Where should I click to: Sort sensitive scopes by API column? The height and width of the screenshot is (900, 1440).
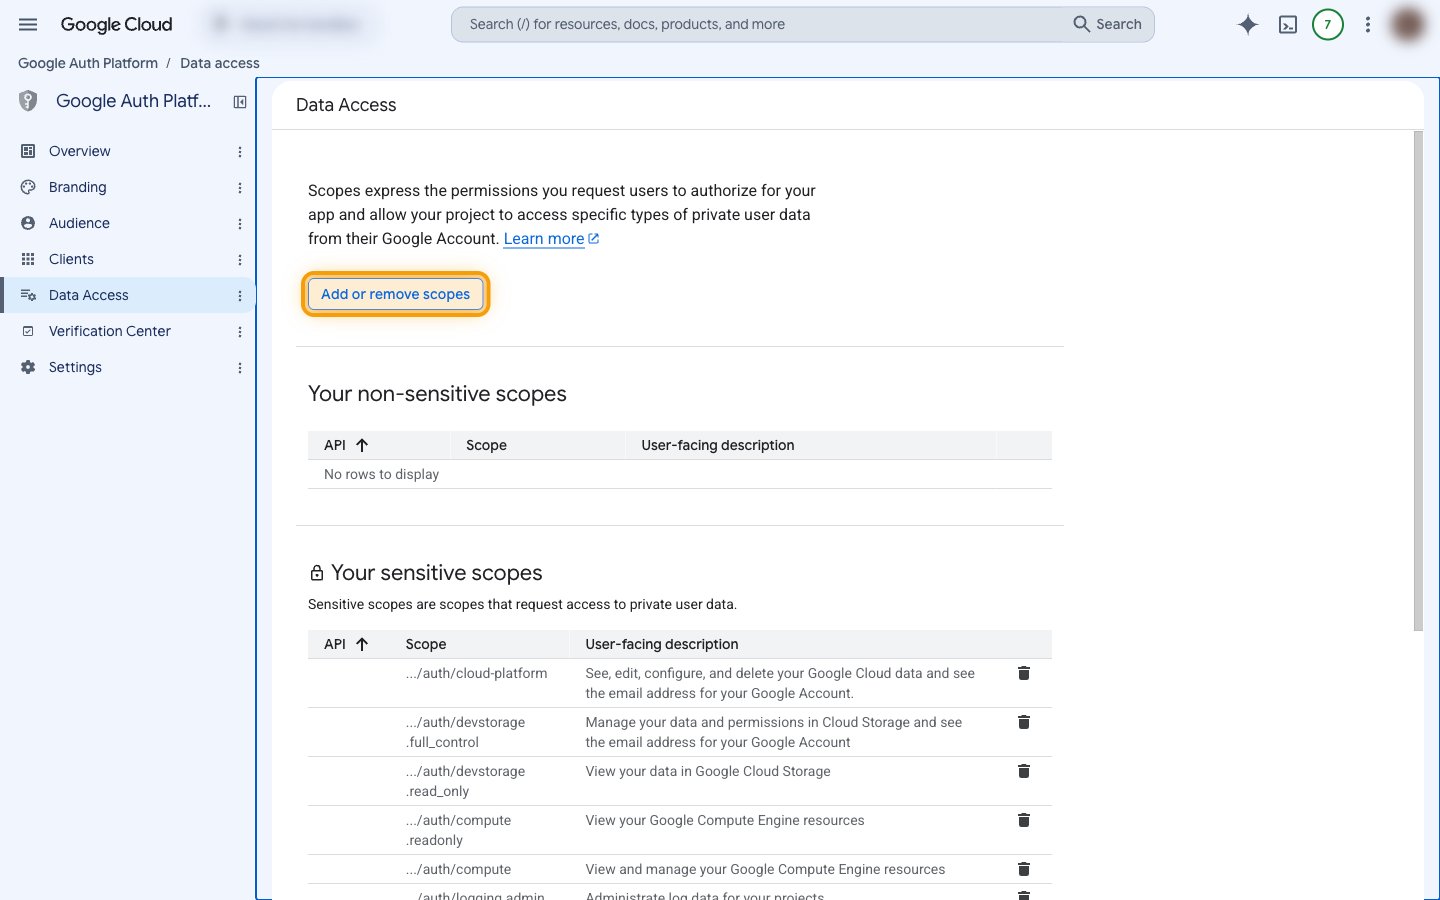(x=346, y=644)
